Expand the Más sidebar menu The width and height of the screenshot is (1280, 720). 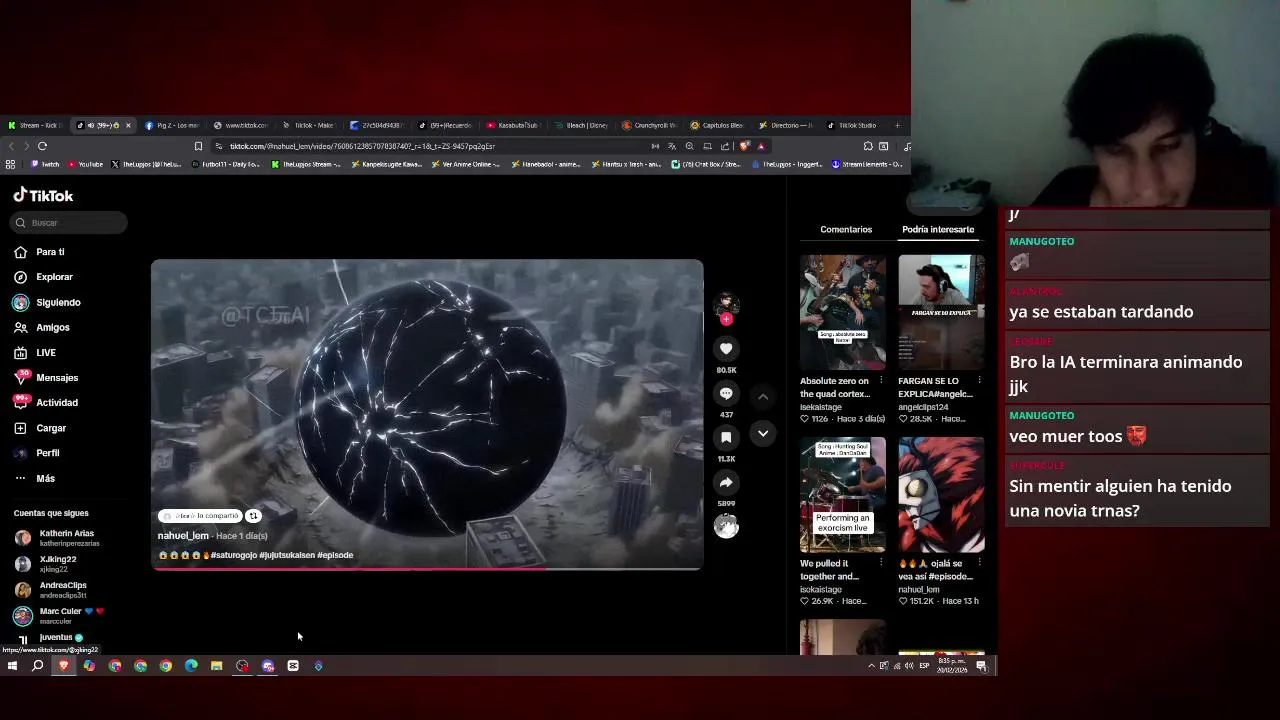click(35, 478)
